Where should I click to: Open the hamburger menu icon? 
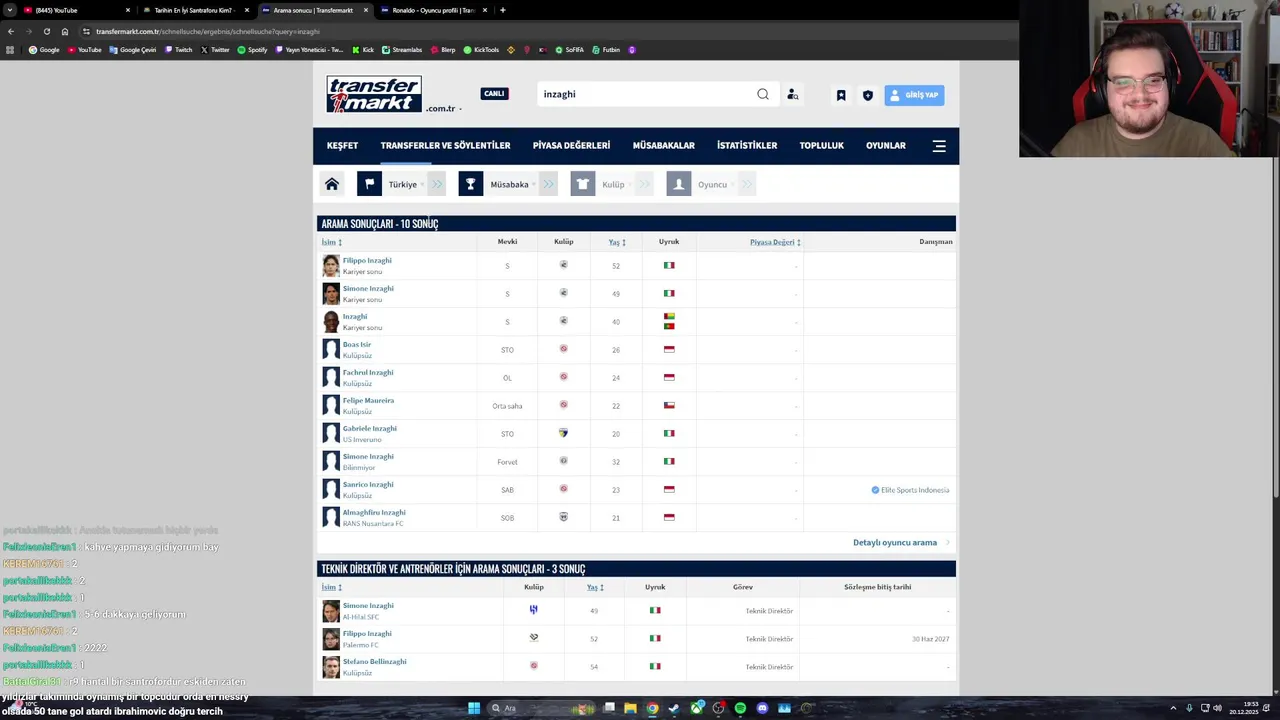pos(939,146)
